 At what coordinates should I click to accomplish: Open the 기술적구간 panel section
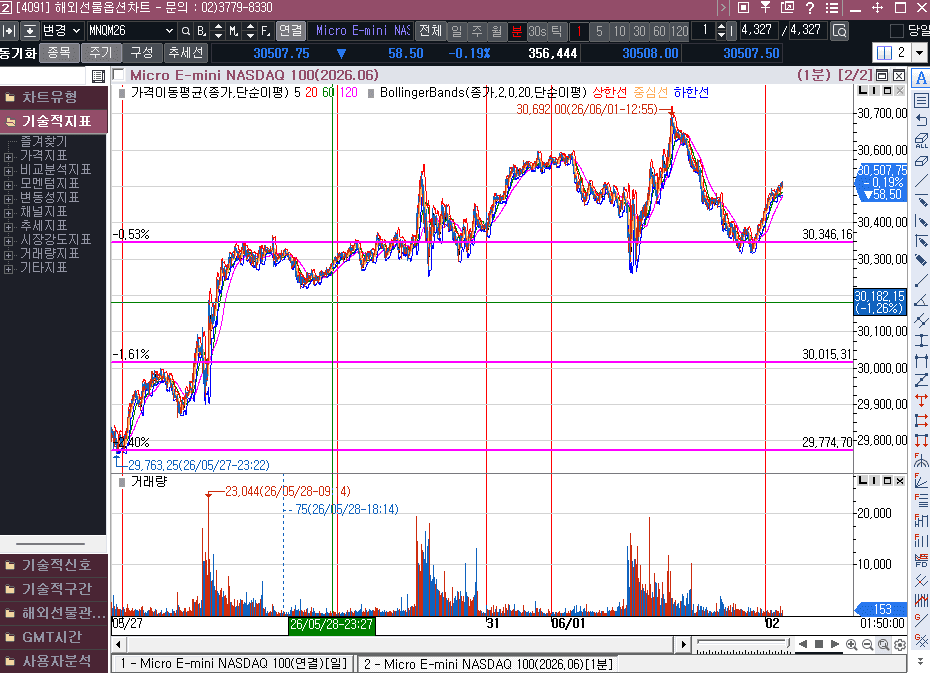[x=53, y=589]
